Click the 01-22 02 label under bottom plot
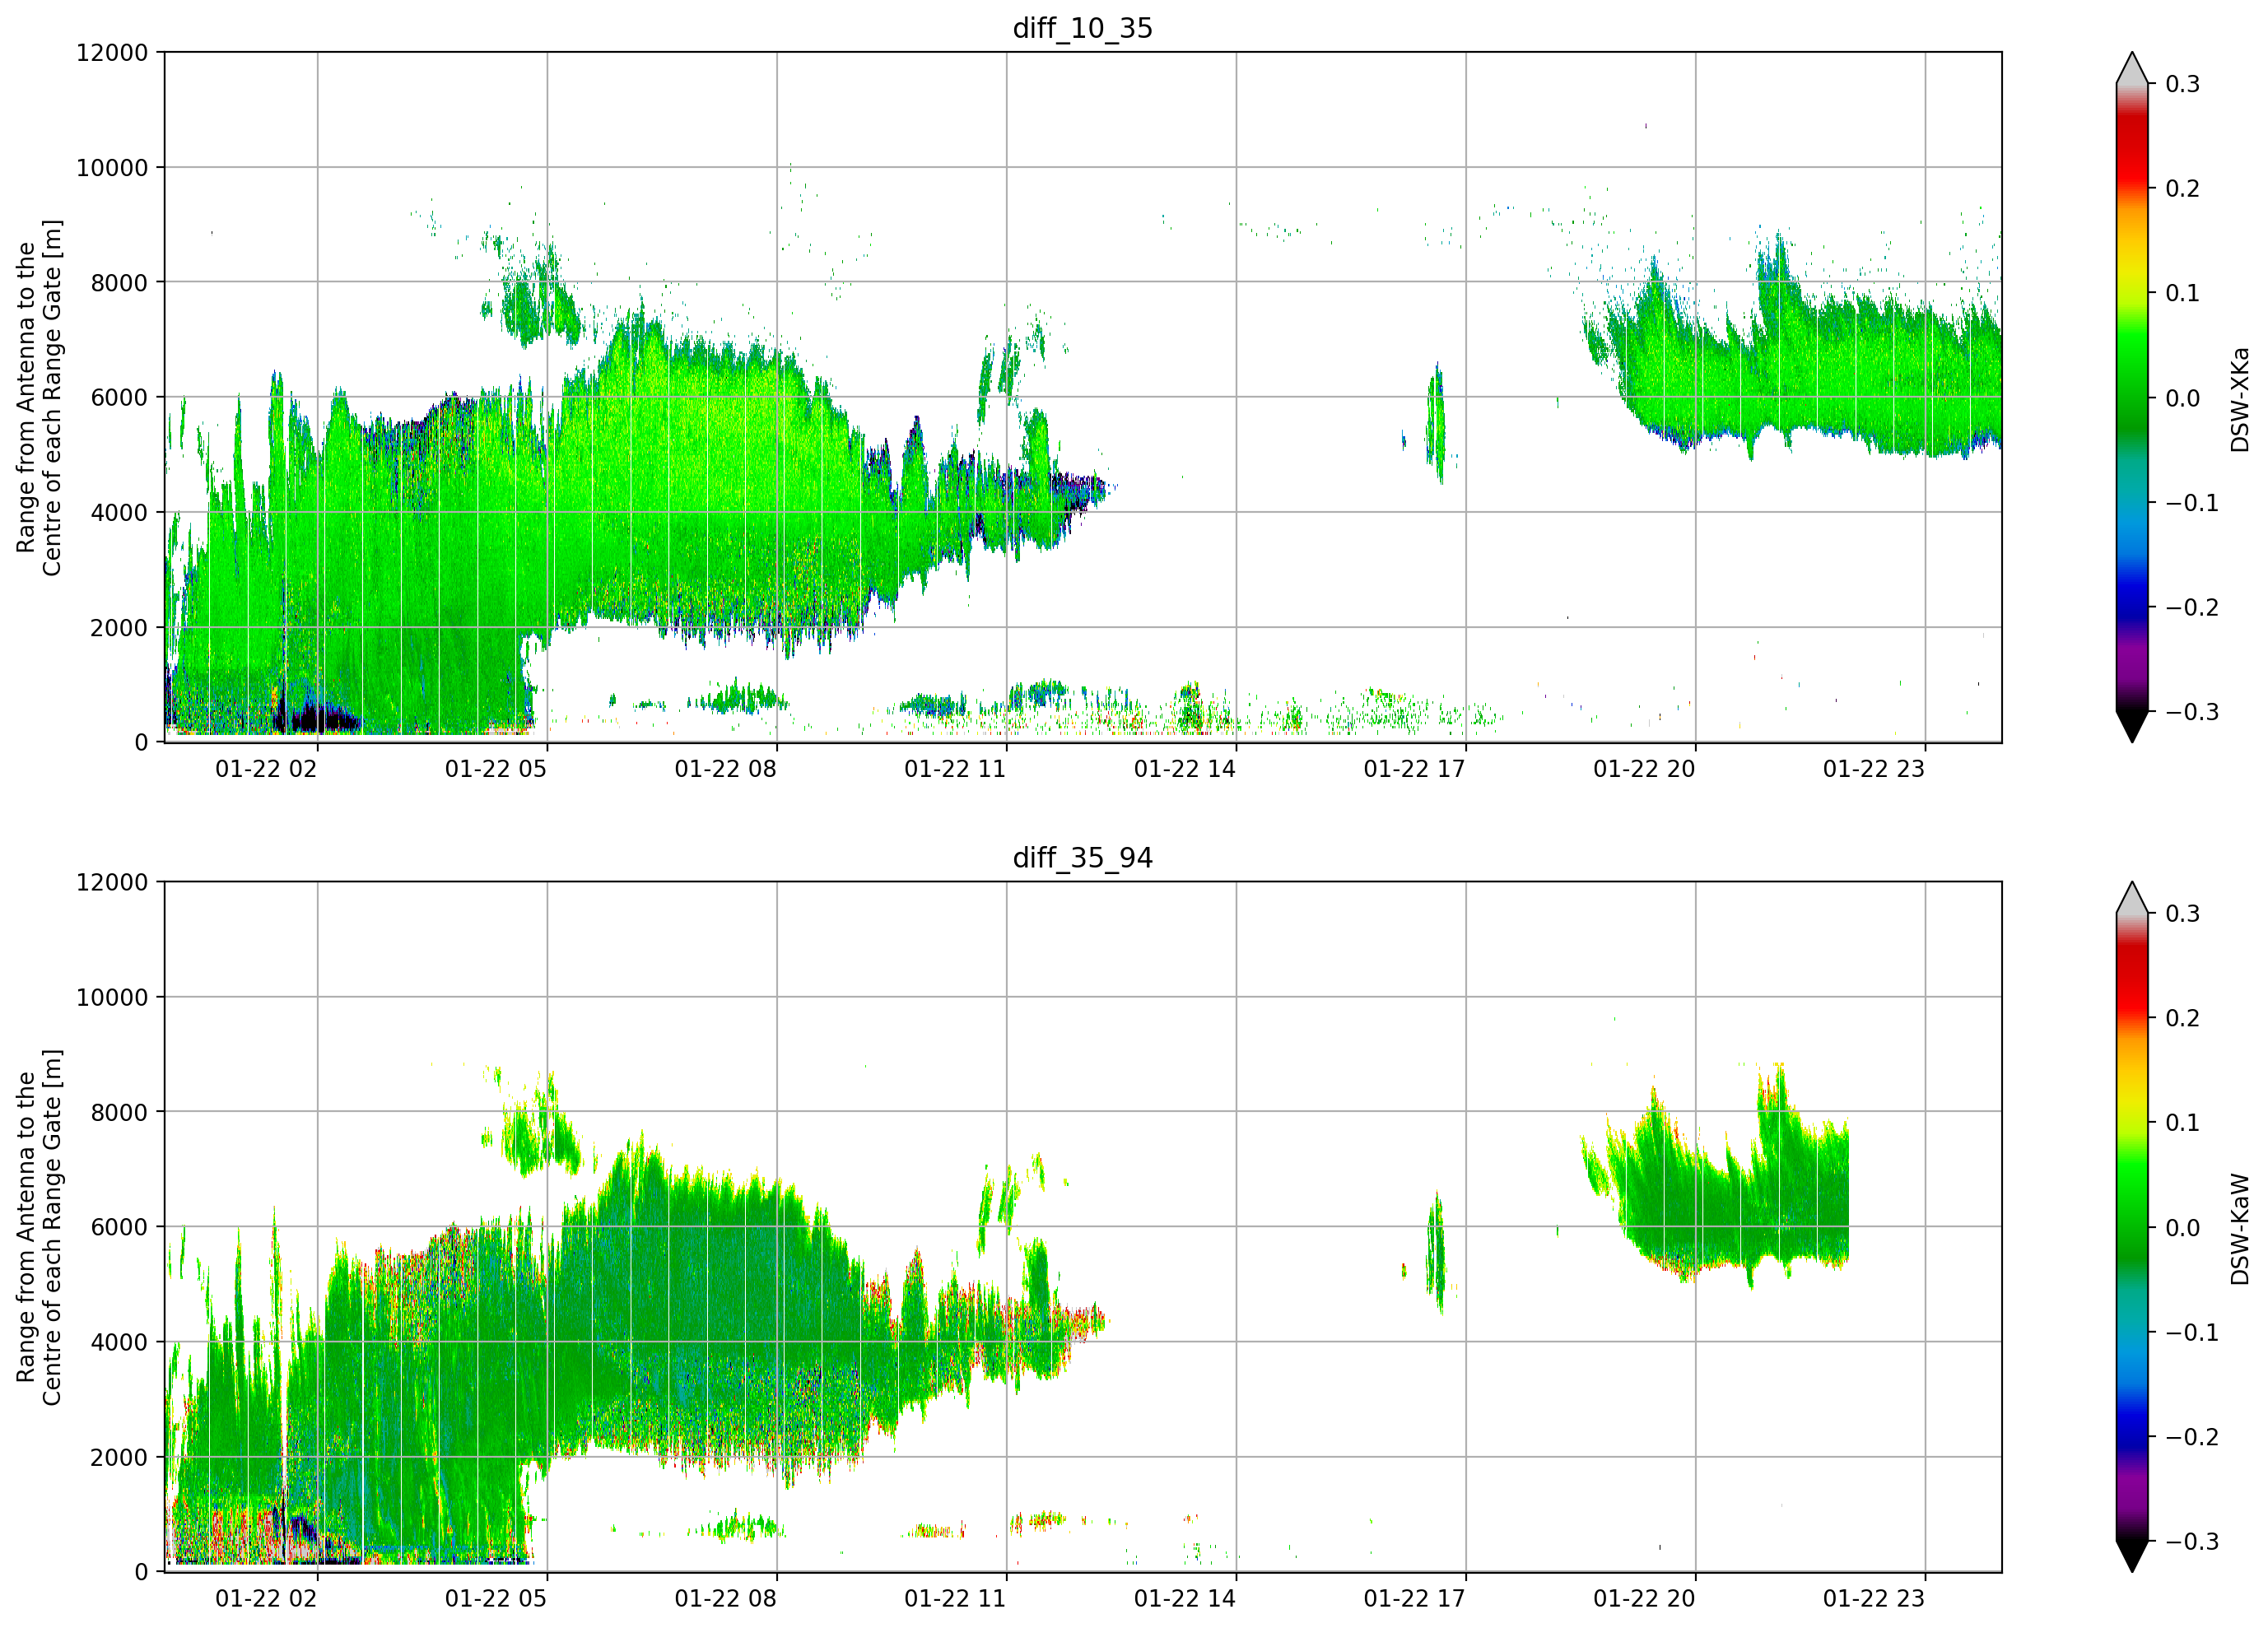This screenshot has width=2268, height=1628. tap(266, 1599)
